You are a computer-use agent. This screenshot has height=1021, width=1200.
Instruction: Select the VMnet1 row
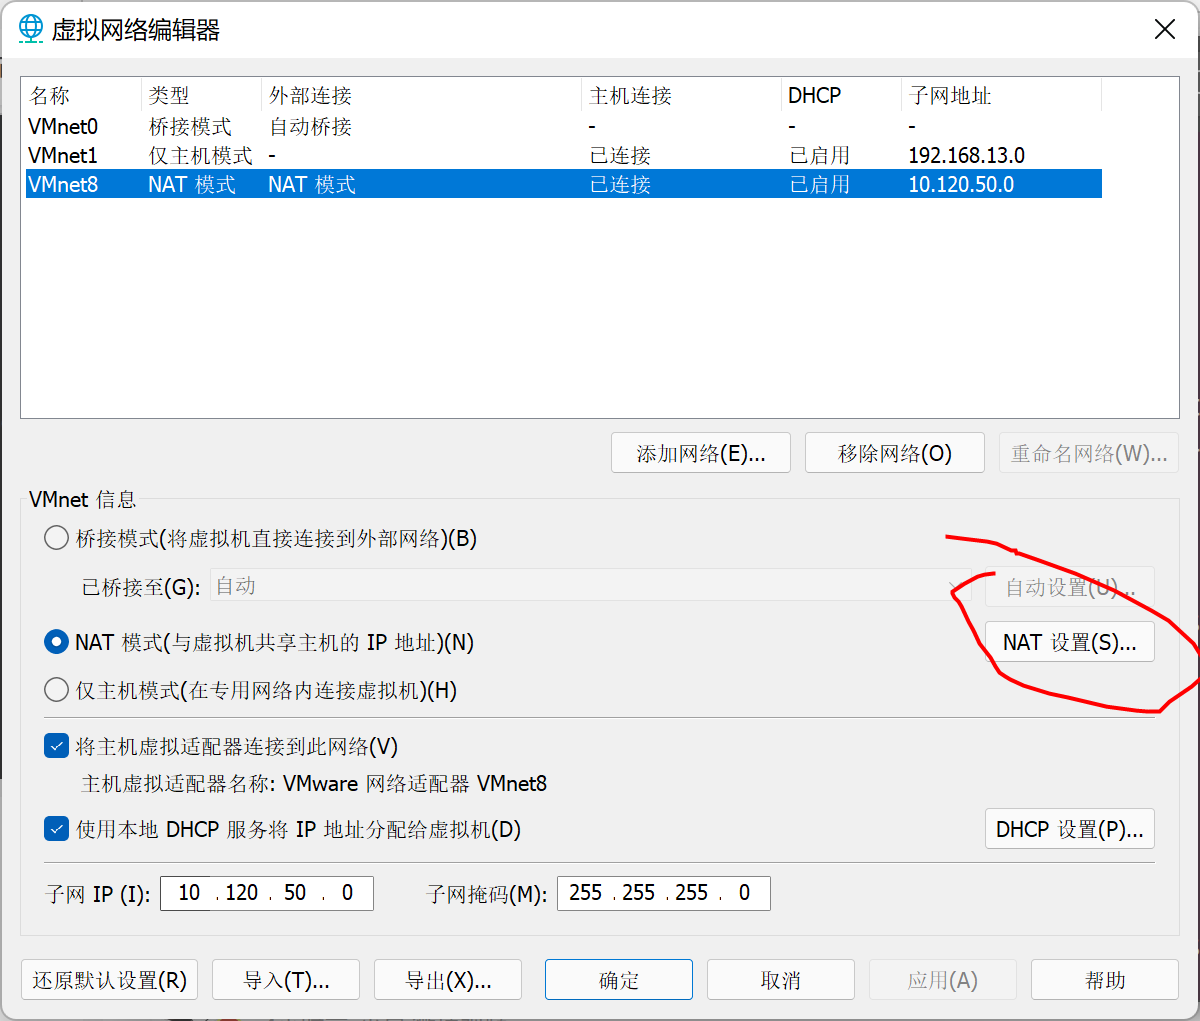point(564,156)
